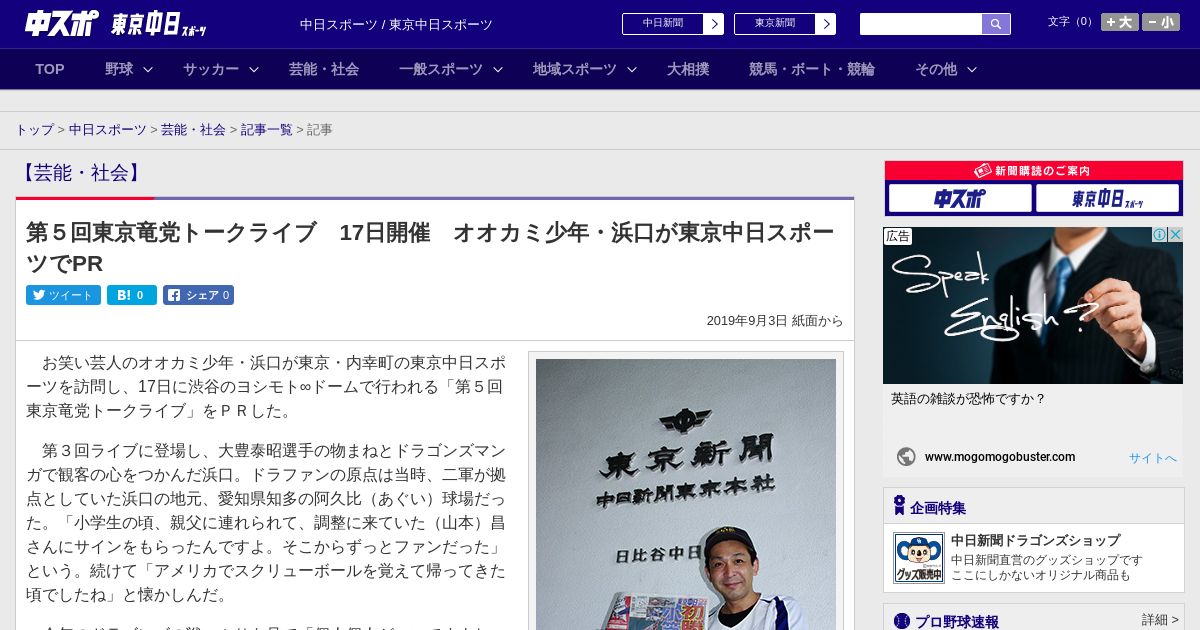Image resolution: width=1200 pixels, height=630 pixels.
Task: Open the 競馬・ボート・競輪 menu item
Action: click(812, 69)
